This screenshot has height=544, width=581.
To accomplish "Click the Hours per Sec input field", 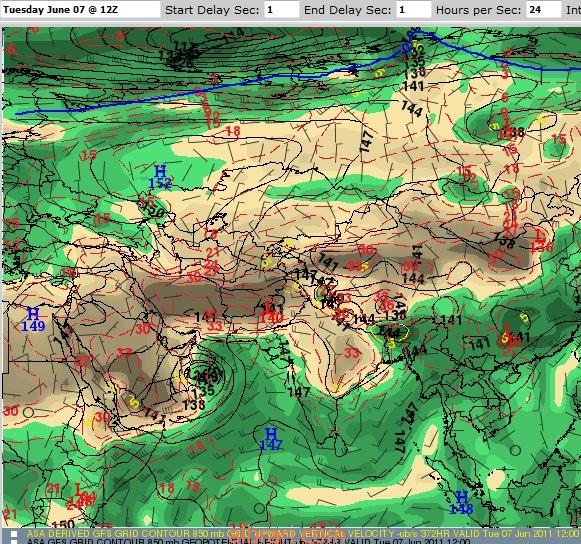I will 543,10.
